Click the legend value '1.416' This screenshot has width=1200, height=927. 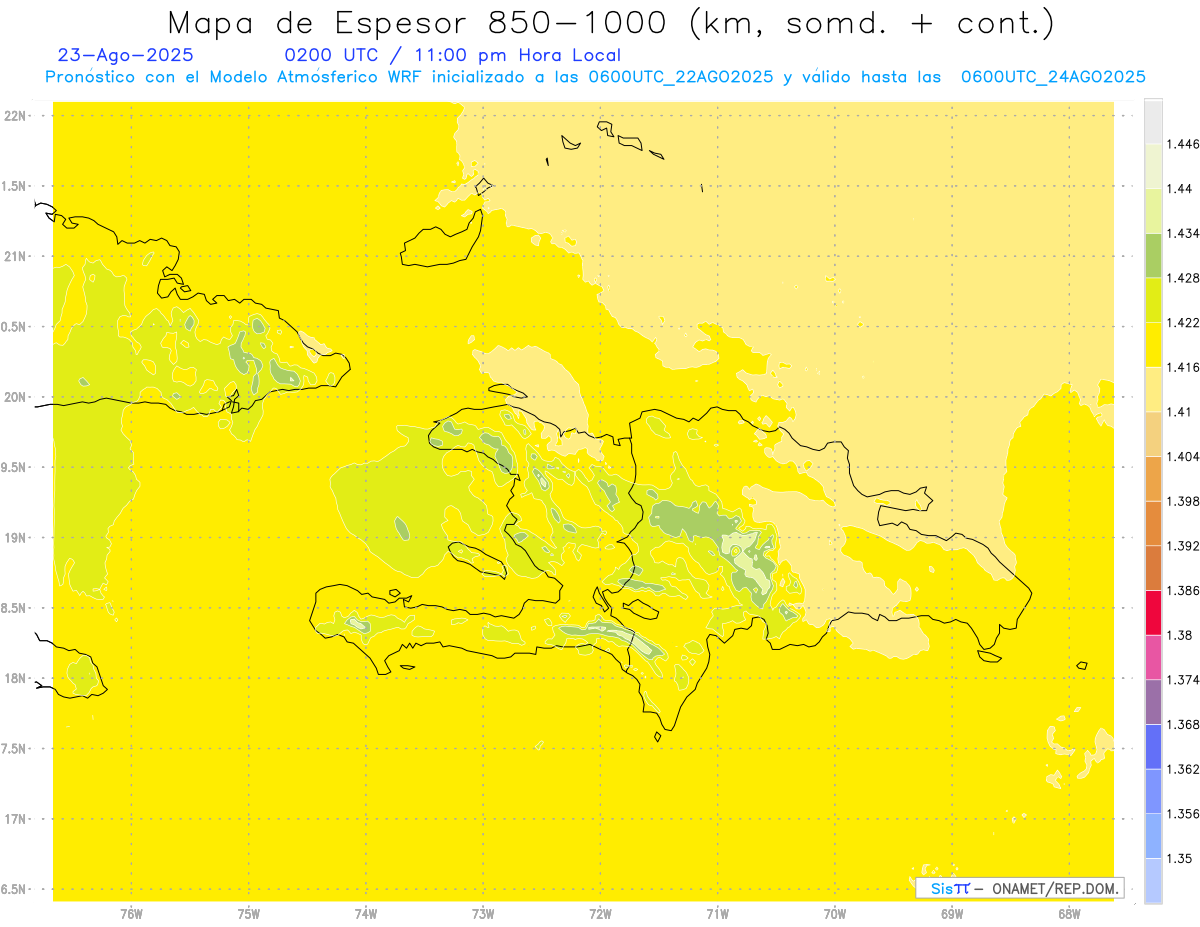pyautogui.click(x=1183, y=367)
